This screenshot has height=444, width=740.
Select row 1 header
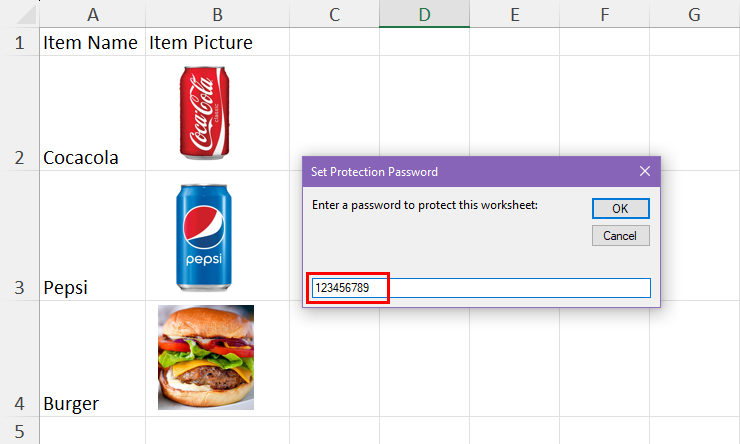(x=19, y=42)
